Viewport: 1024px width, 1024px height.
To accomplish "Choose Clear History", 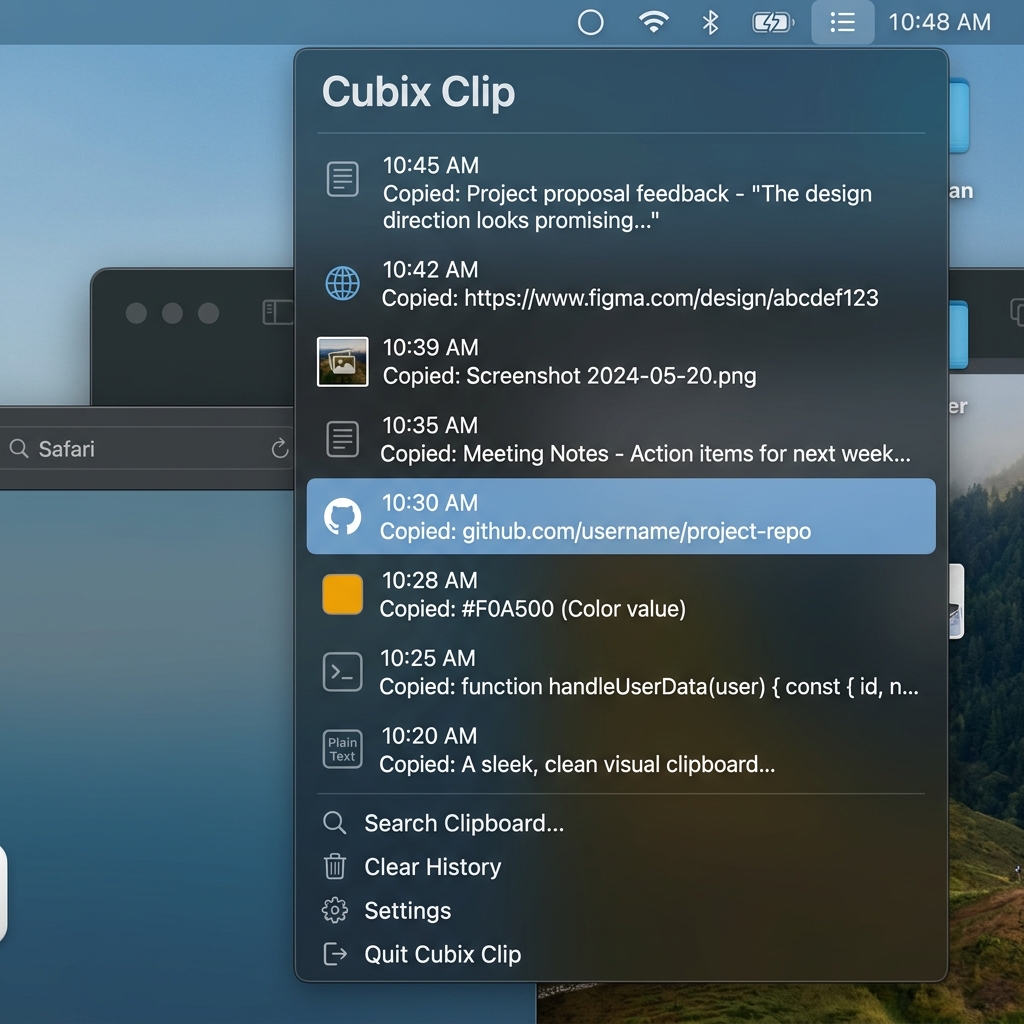I will click(x=621, y=867).
